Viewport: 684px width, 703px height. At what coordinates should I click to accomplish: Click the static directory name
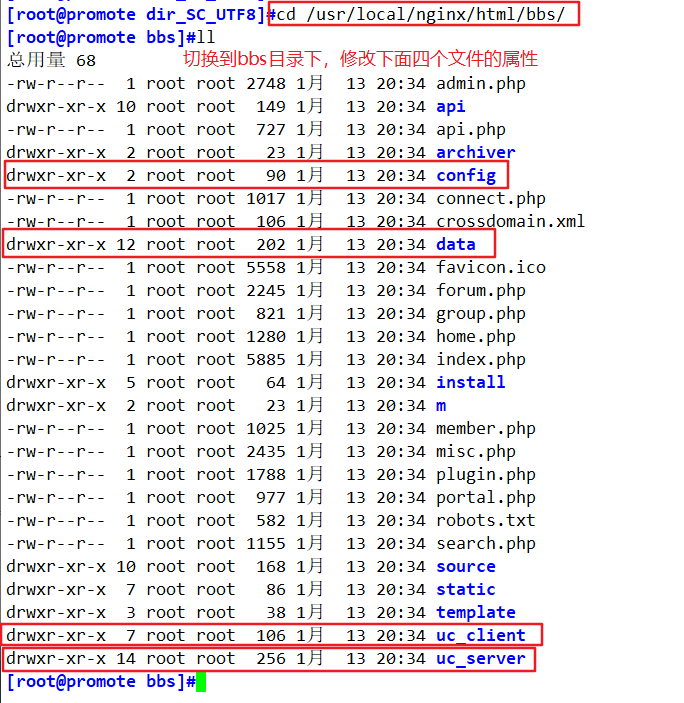tap(466, 590)
